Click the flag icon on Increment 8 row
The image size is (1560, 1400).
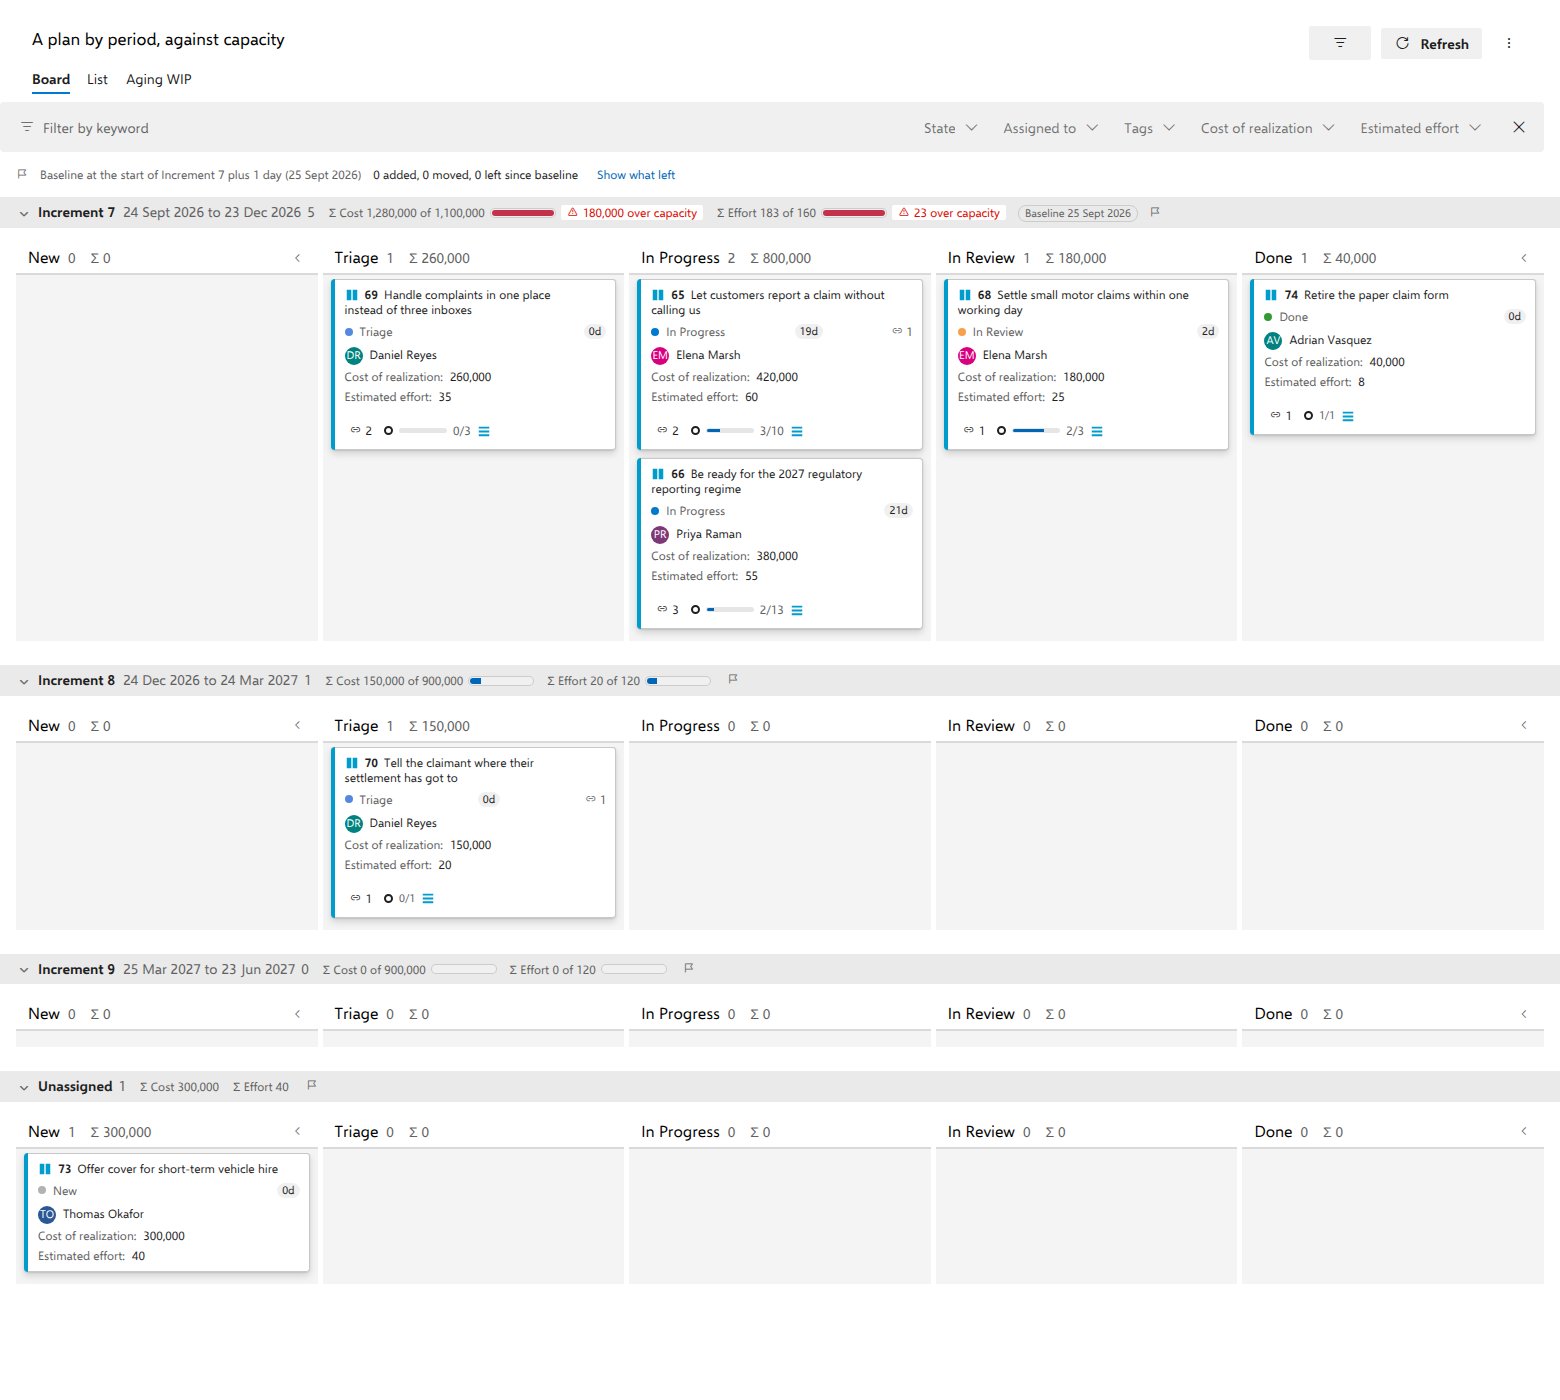(733, 679)
